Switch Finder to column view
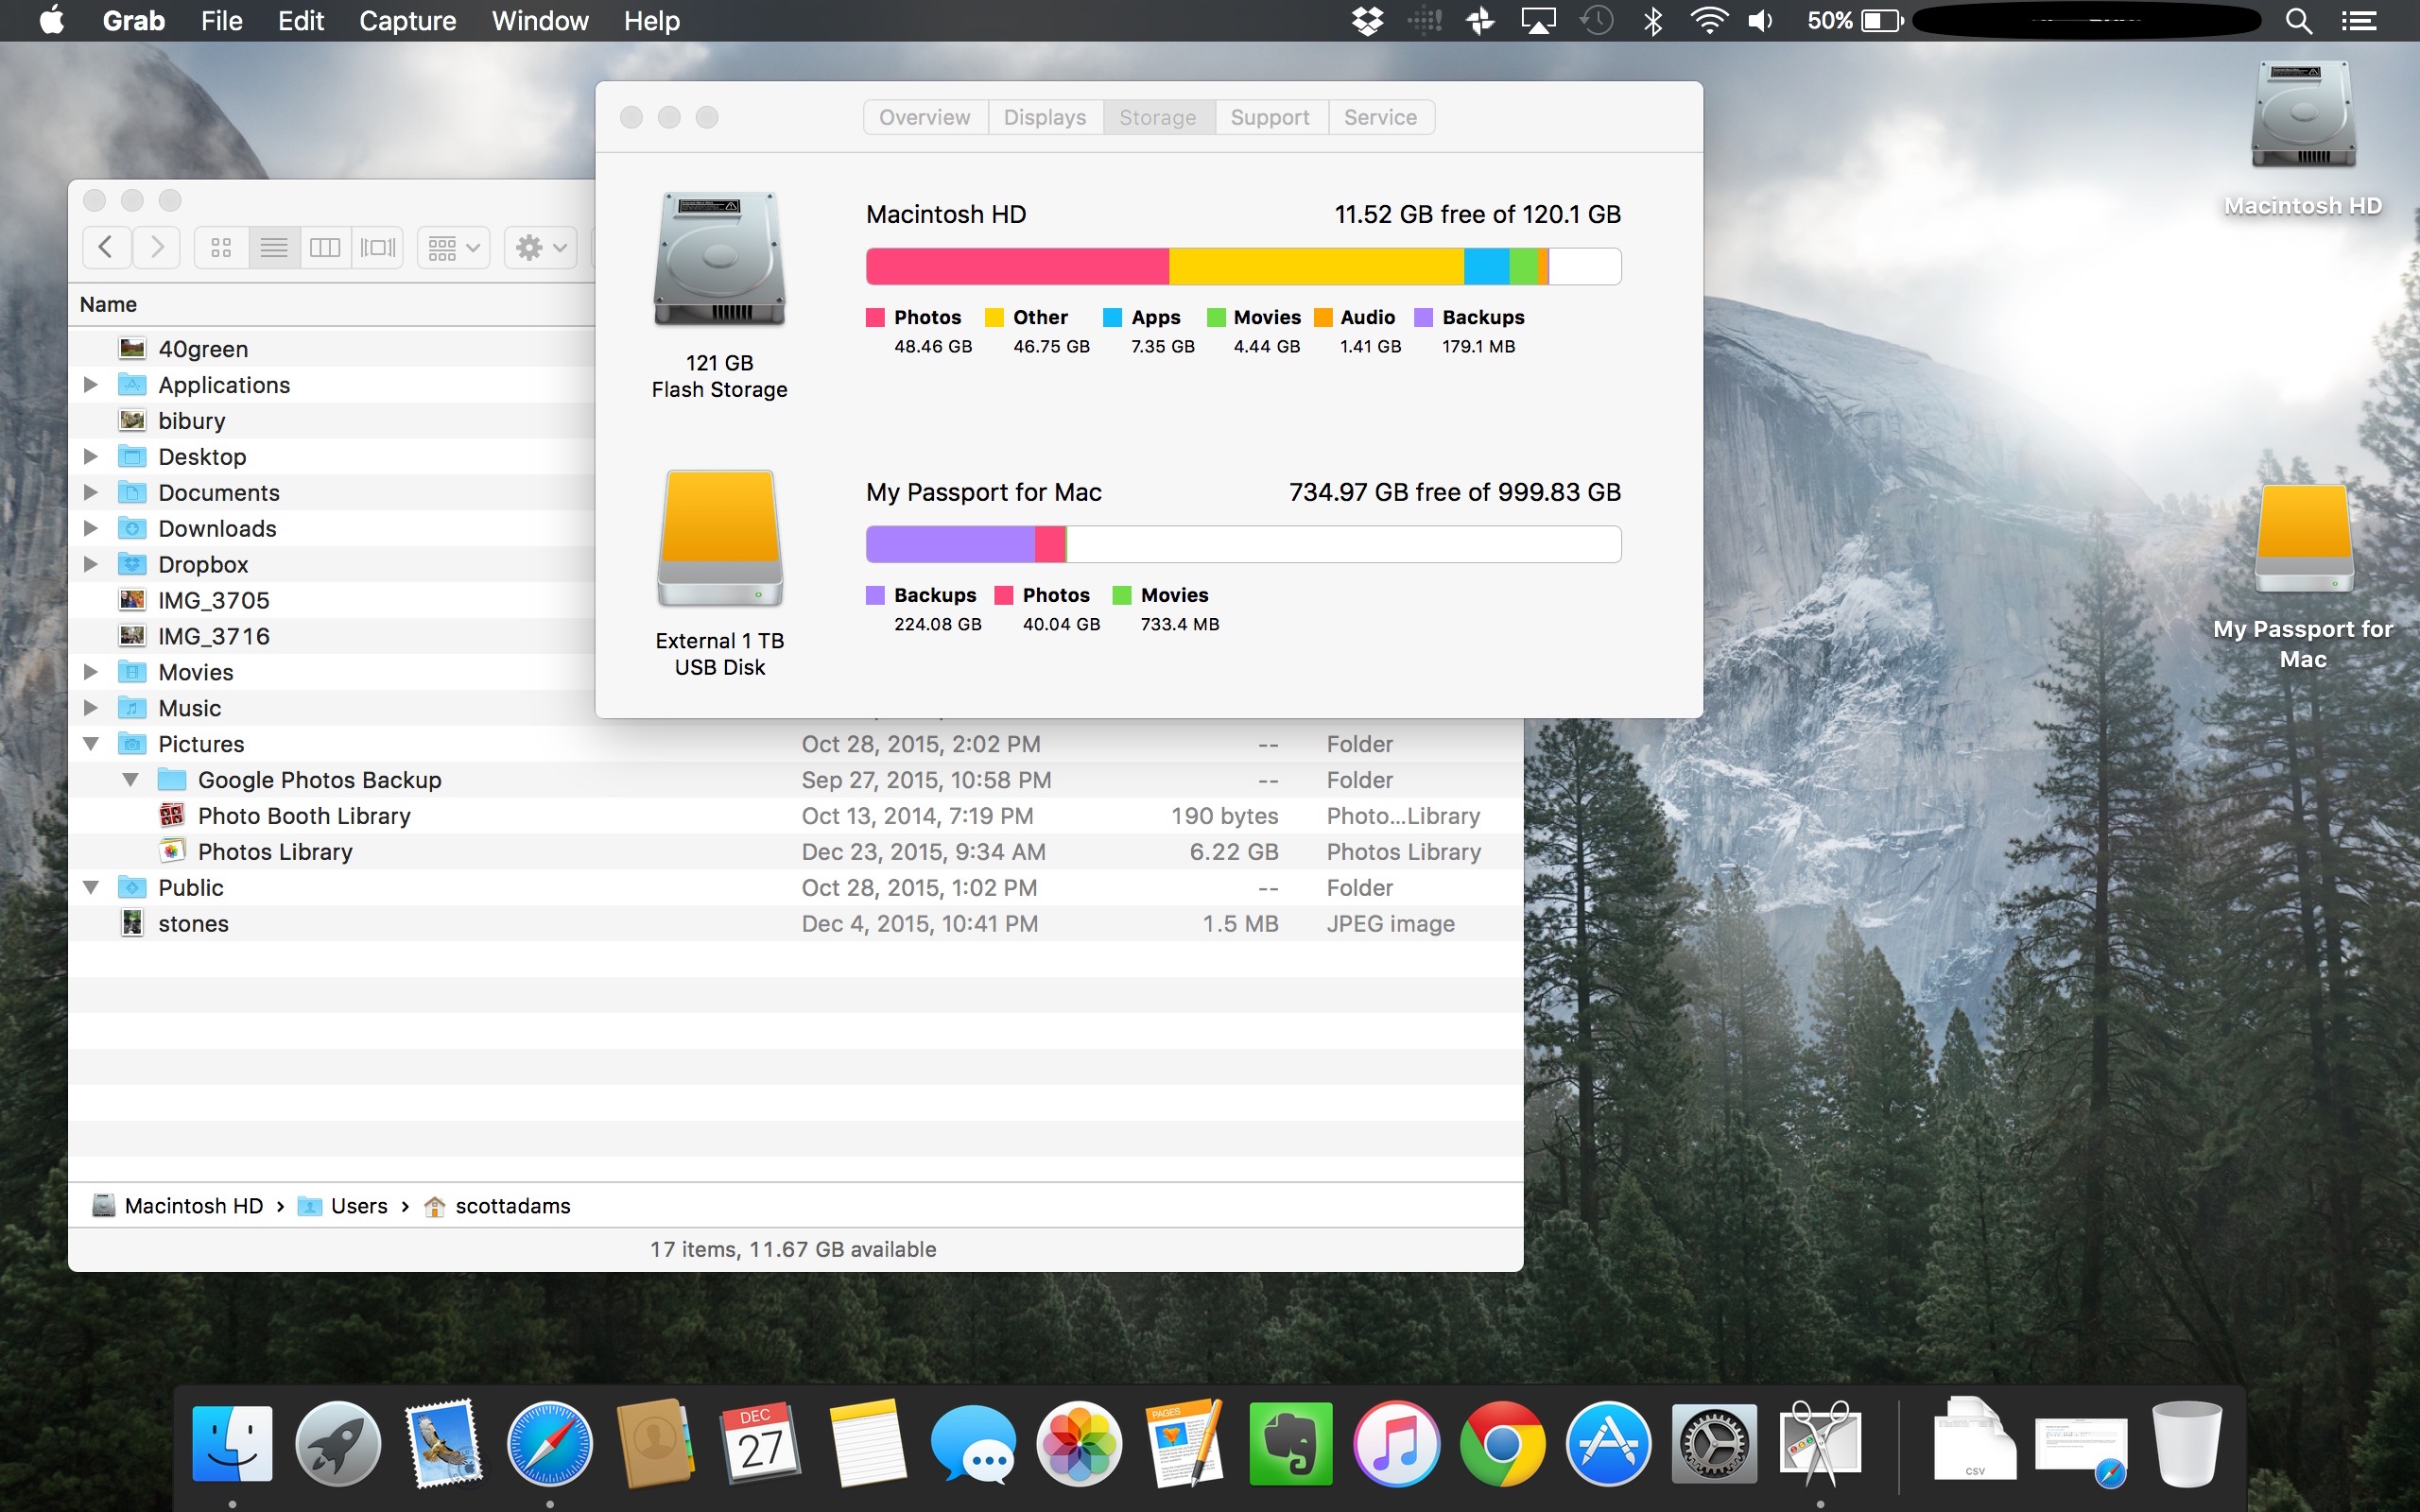This screenshot has height=1512, width=2420. click(x=325, y=247)
